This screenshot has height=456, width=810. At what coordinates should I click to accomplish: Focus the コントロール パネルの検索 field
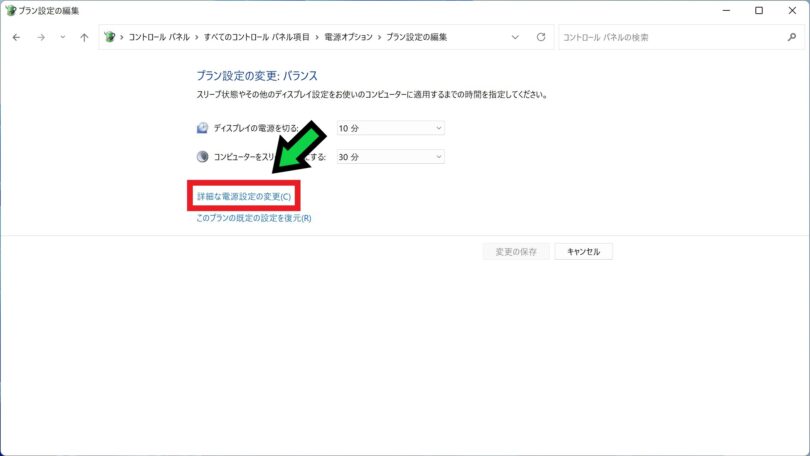670,37
